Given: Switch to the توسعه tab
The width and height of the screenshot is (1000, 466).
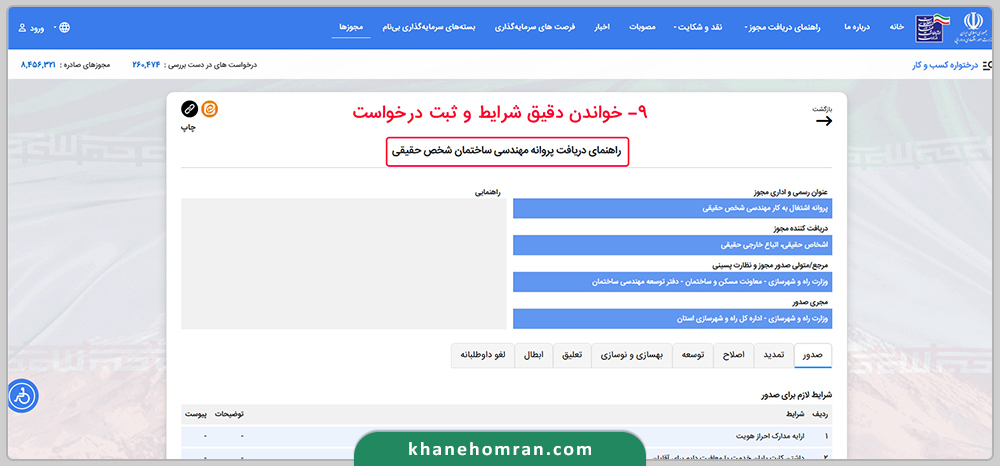Looking at the screenshot, I should coord(693,356).
